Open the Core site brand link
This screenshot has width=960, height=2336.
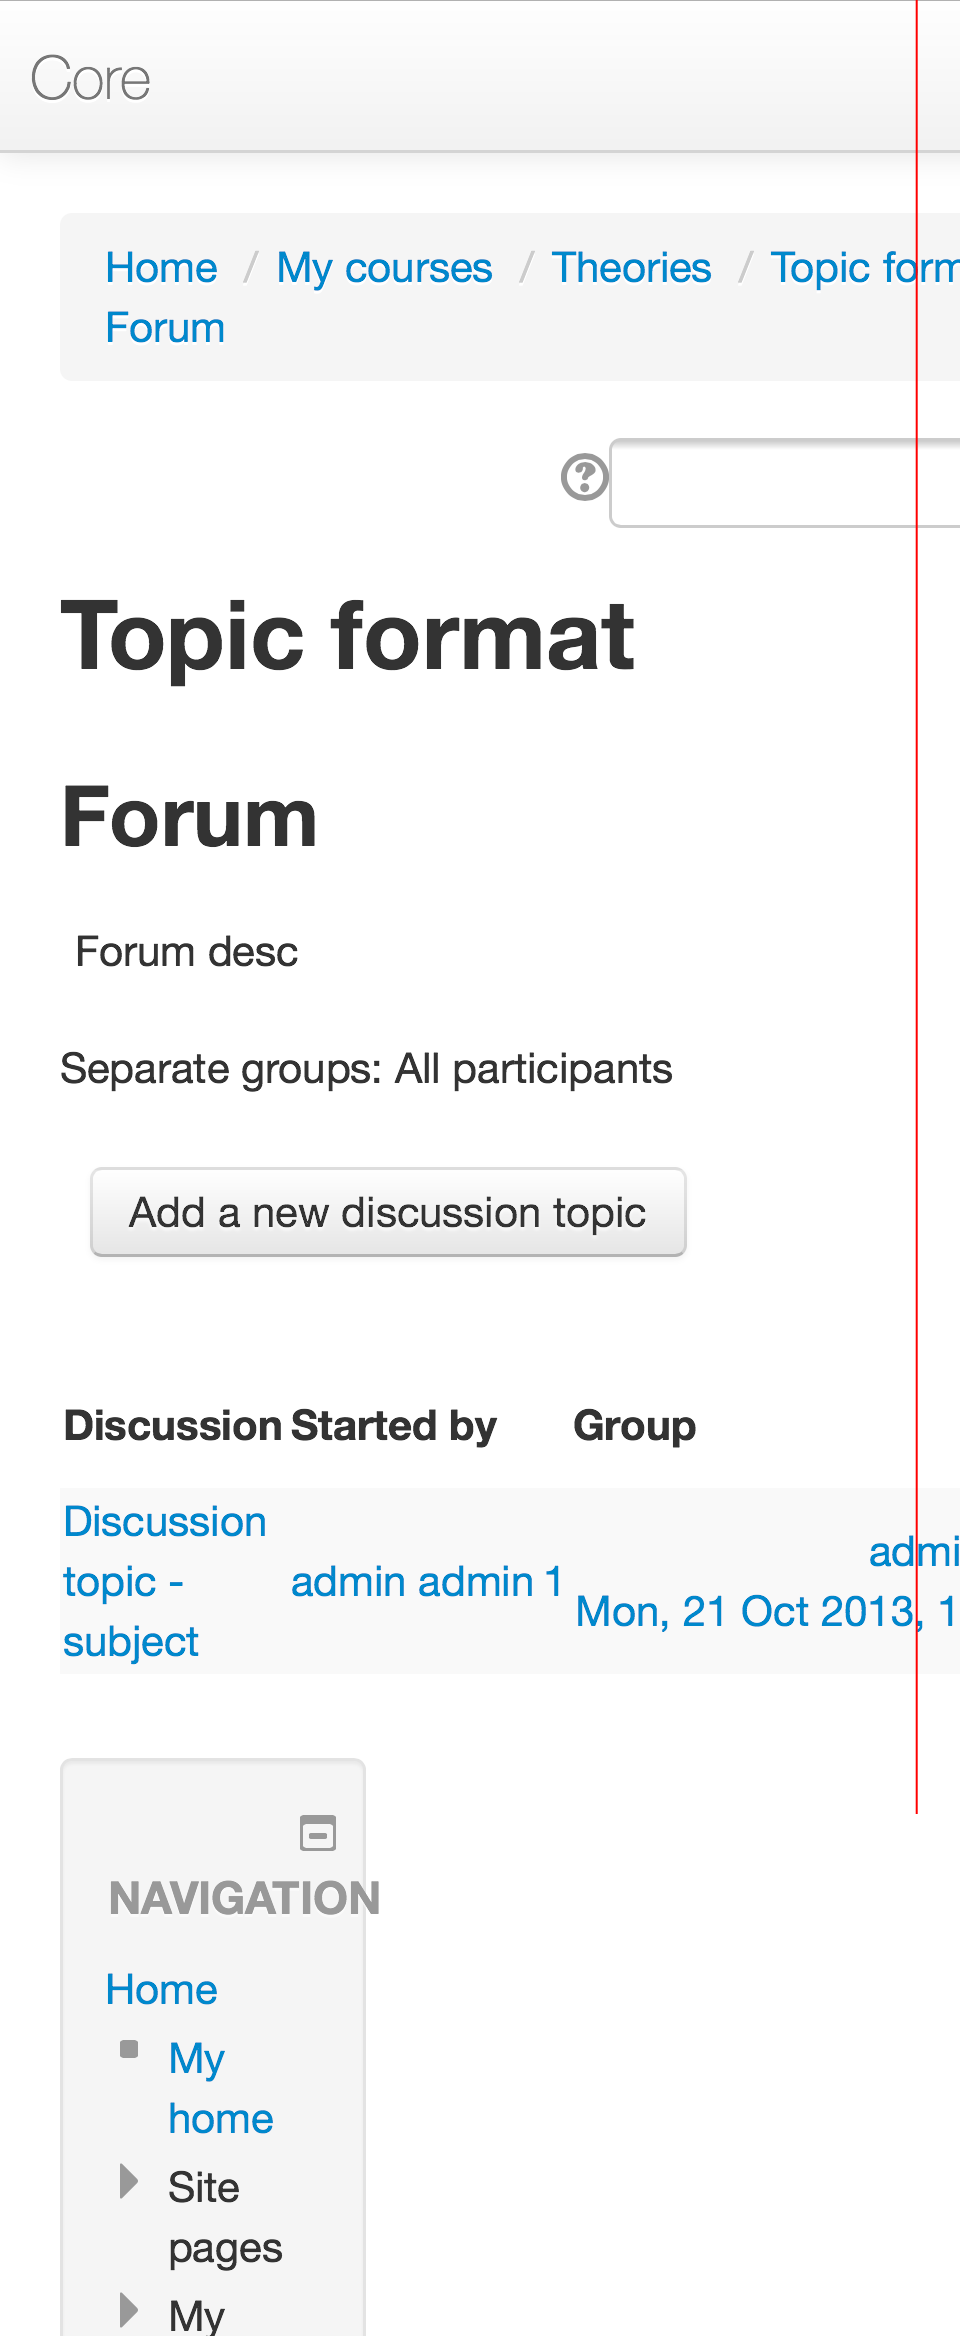[x=90, y=78]
